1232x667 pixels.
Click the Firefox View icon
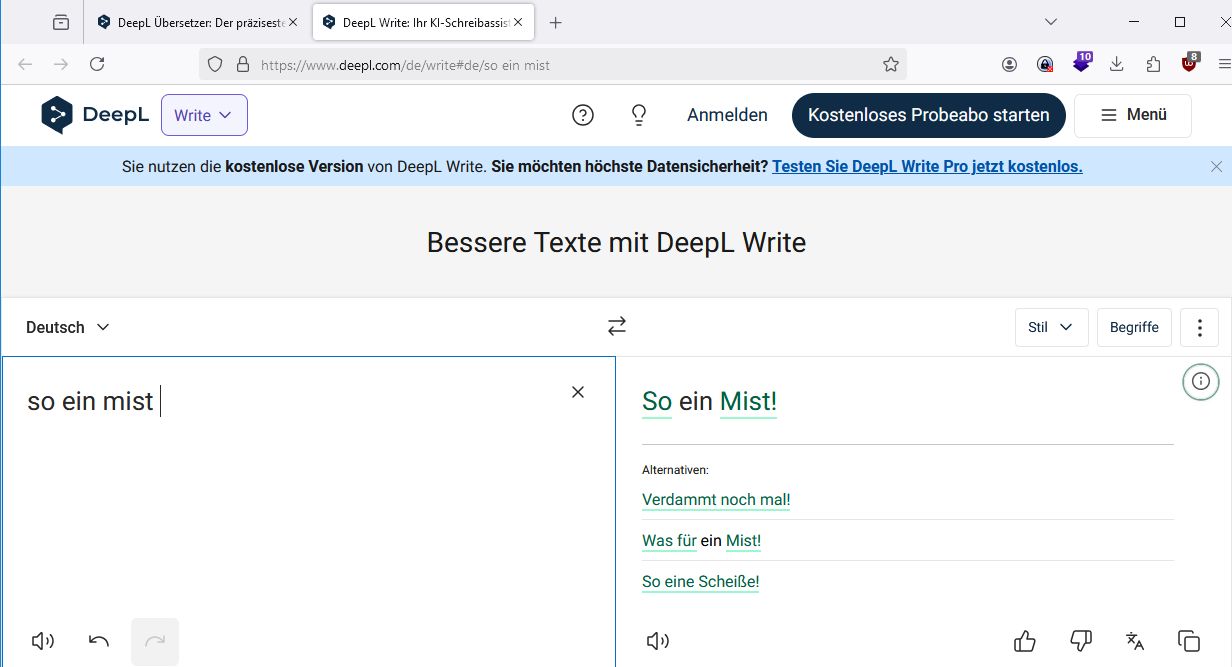pos(61,22)
